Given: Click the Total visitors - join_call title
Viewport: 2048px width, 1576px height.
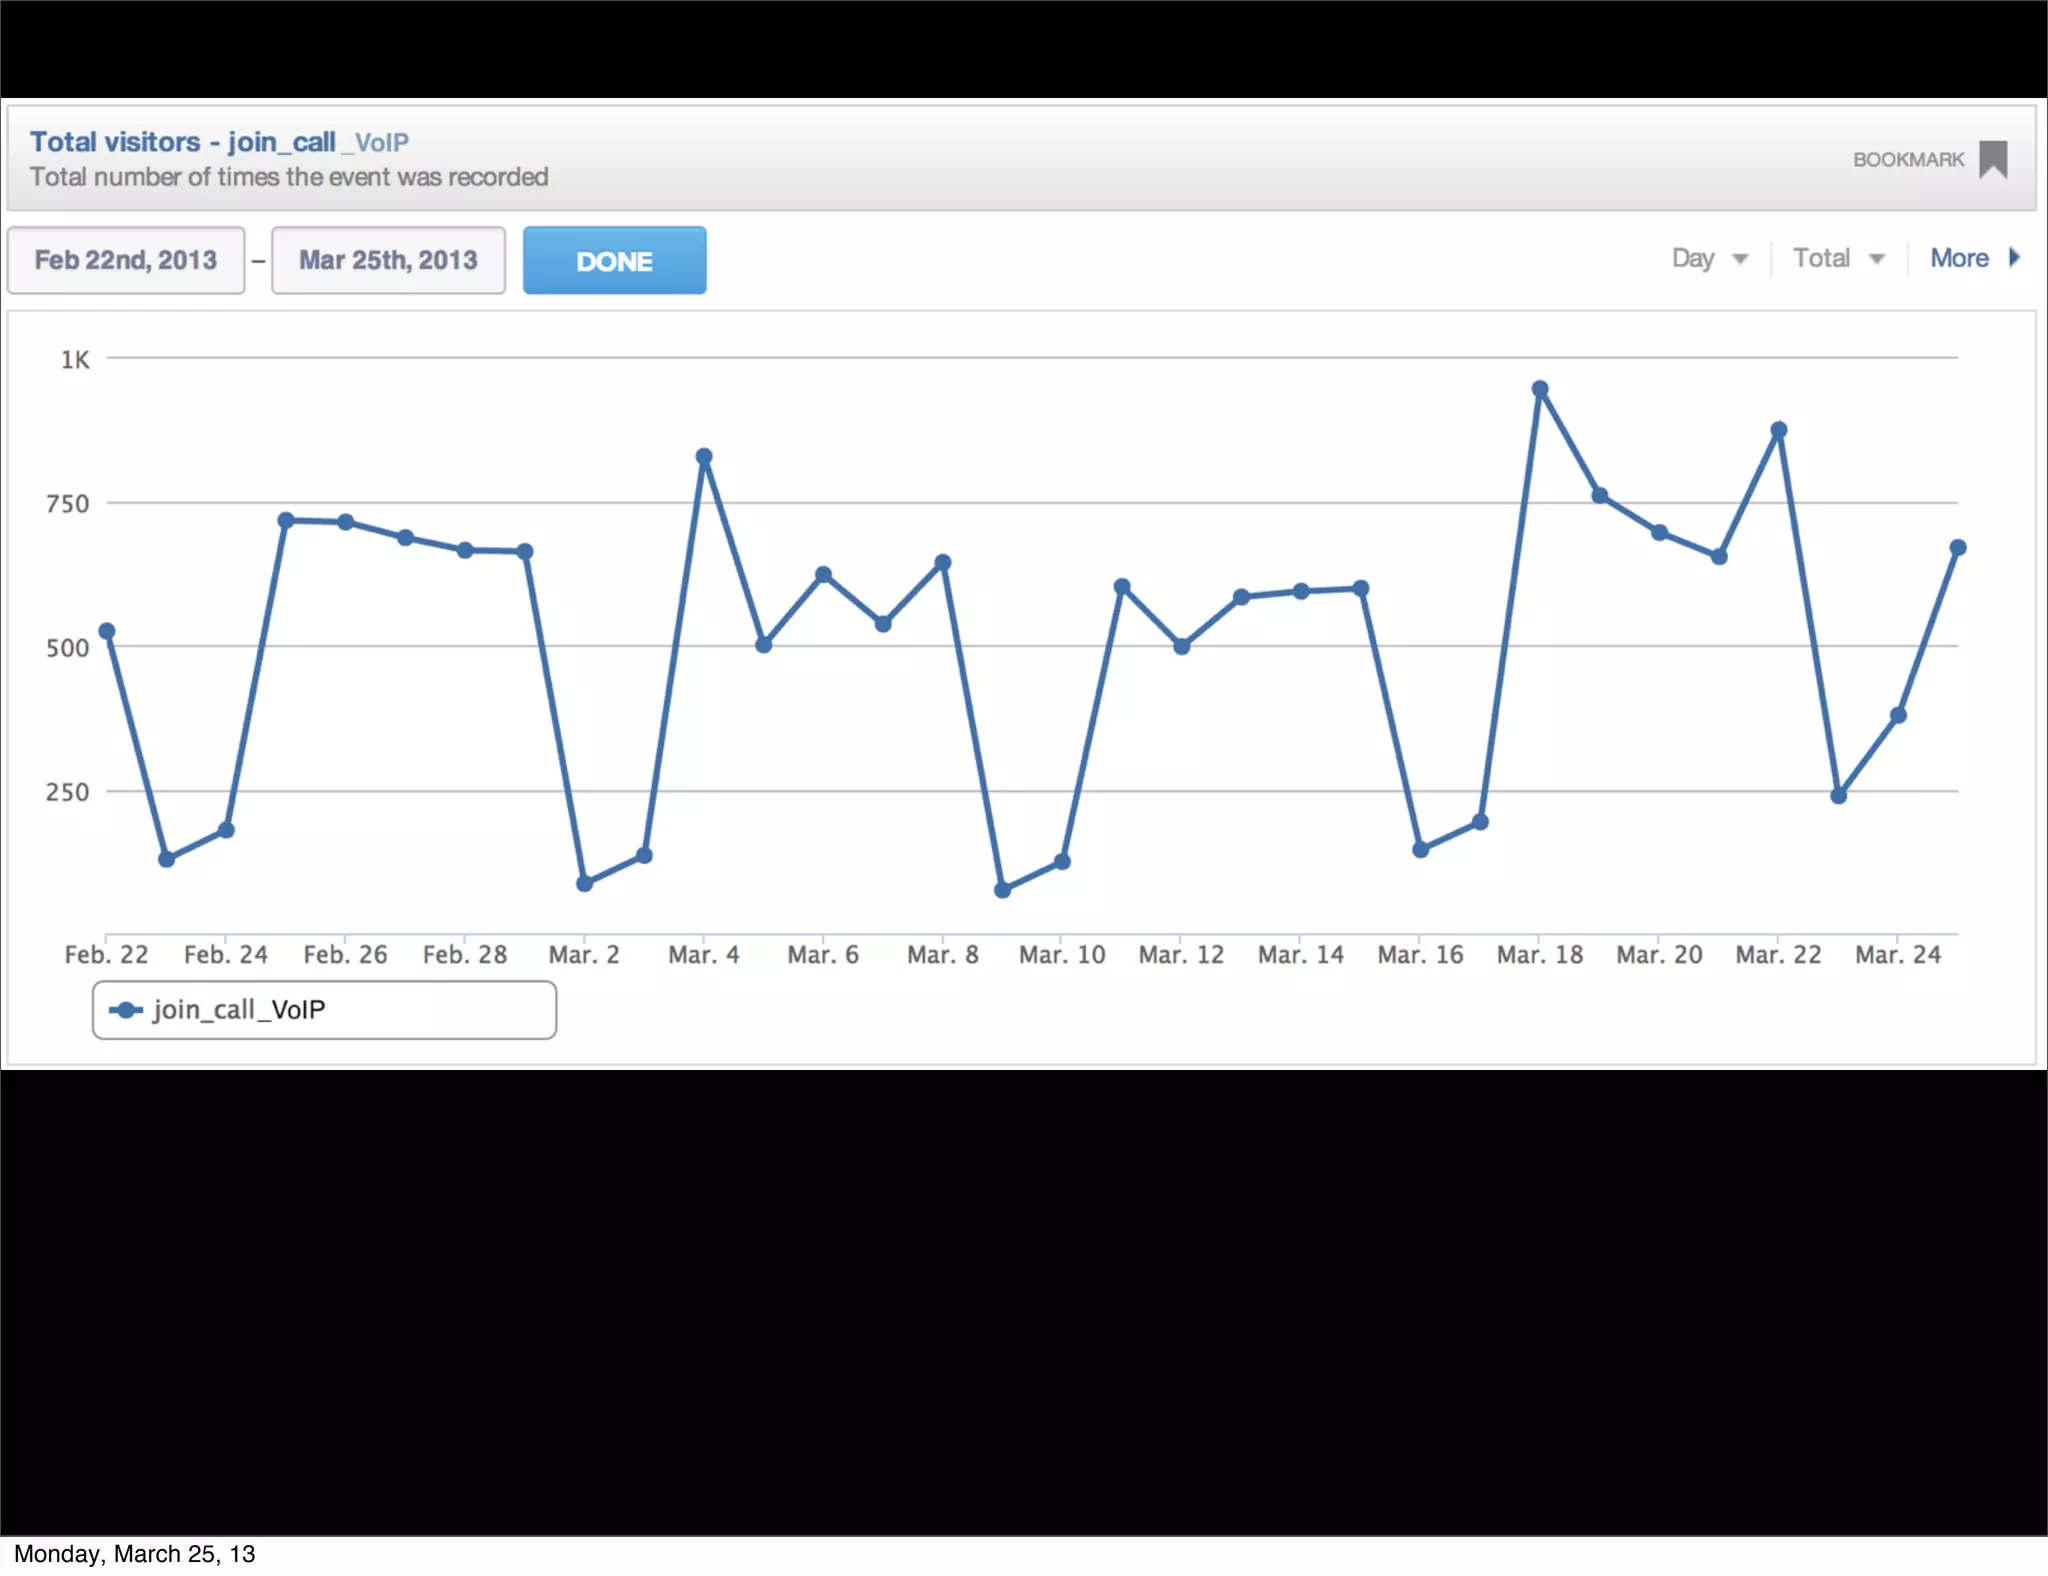Looking at the screenshot, I should [182, 142].
